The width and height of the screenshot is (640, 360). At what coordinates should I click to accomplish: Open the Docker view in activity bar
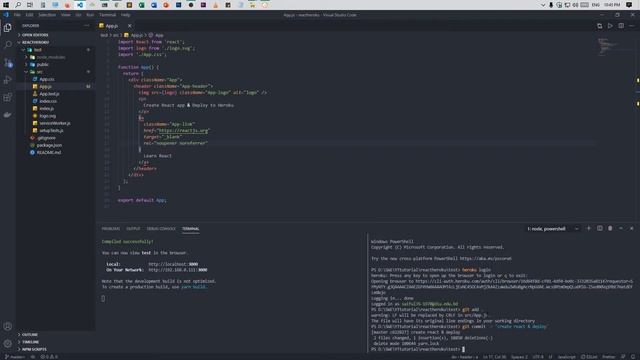(x=8, y=115)
